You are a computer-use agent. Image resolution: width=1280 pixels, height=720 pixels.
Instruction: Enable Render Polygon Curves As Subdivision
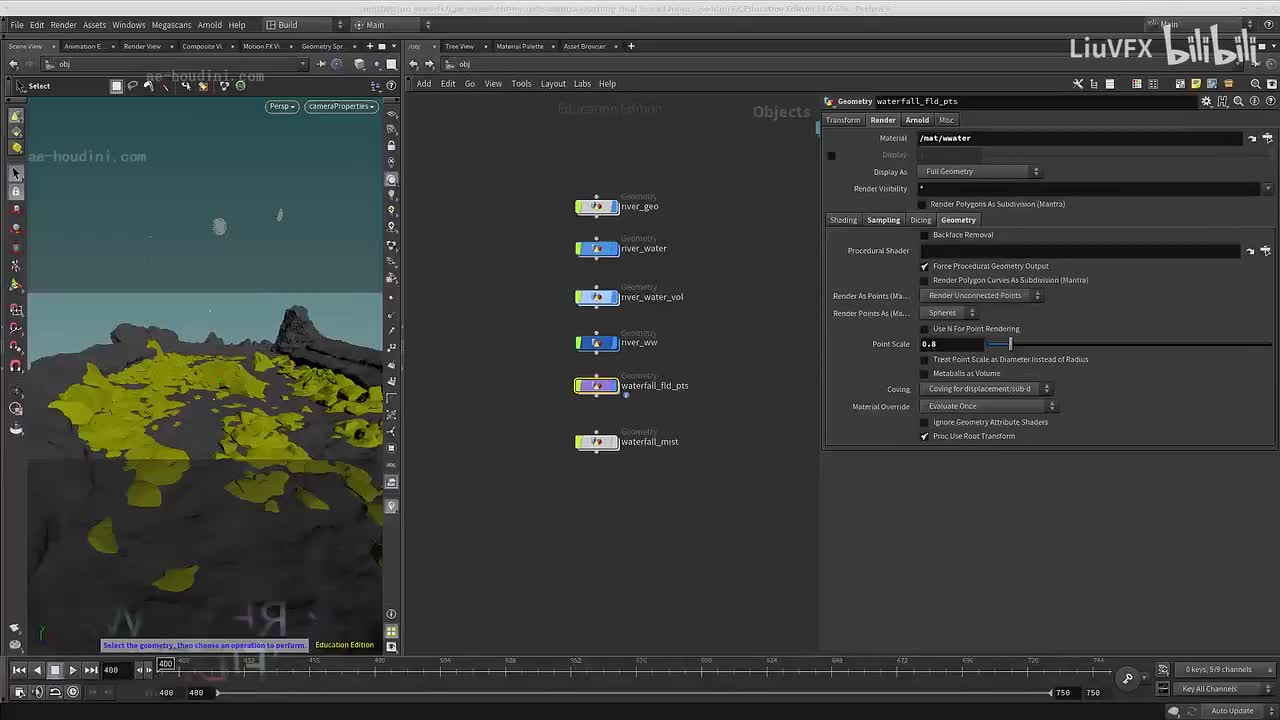point(924,280)
